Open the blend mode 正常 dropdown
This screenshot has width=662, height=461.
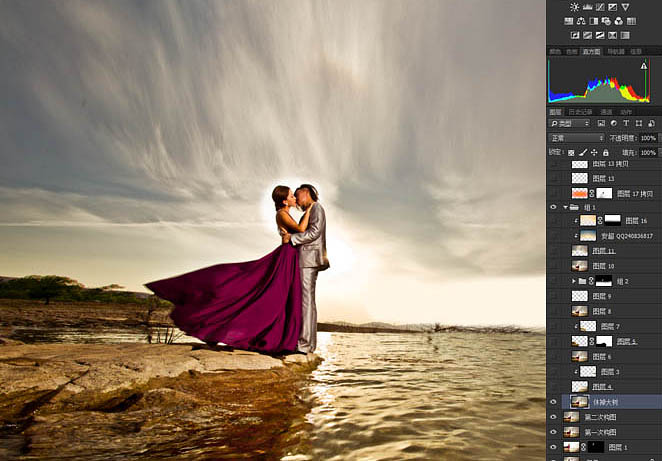pos(577,138)
